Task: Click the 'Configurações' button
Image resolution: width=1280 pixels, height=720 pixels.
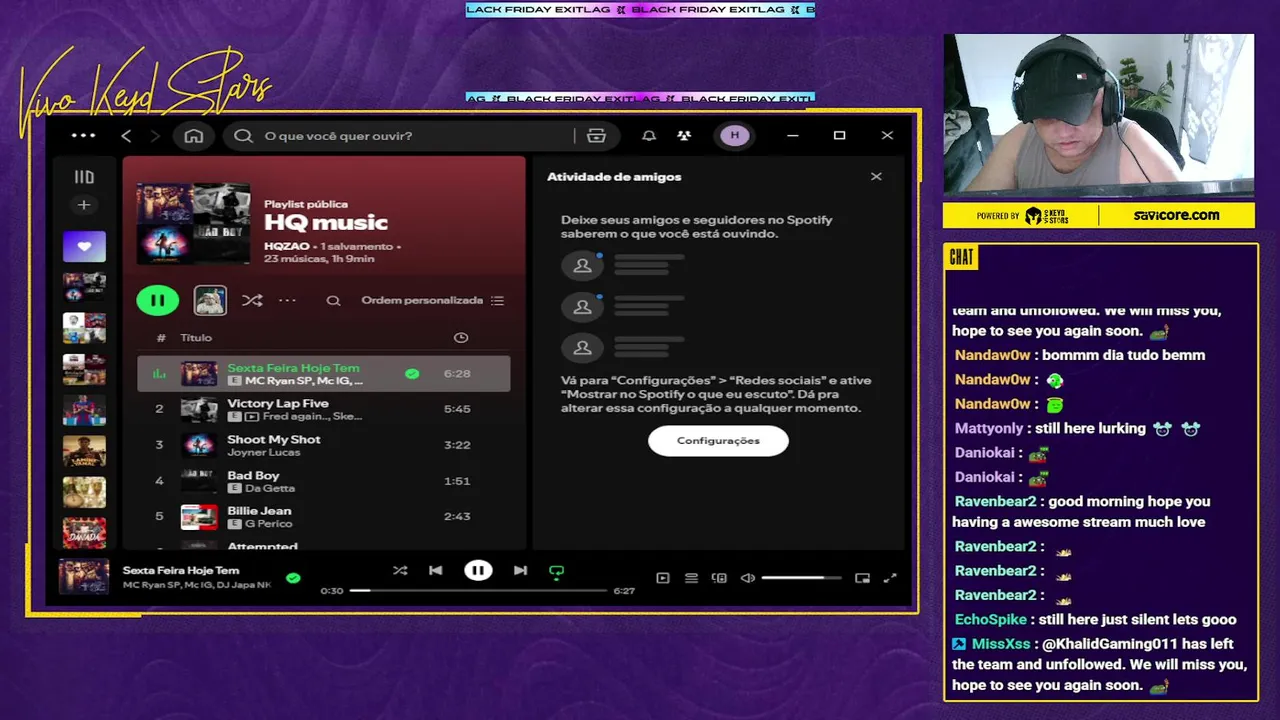Action: [718, 441]
